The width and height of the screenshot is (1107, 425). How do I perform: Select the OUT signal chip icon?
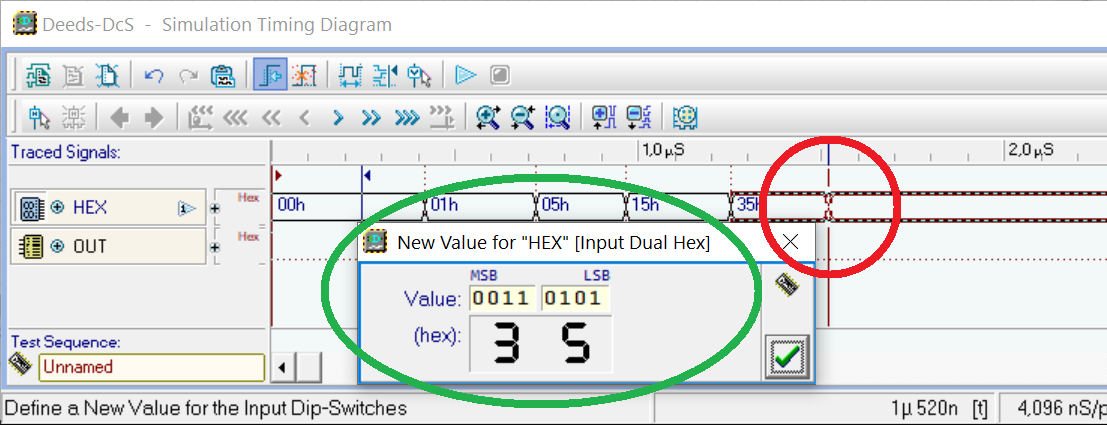[x=31, y=246]
